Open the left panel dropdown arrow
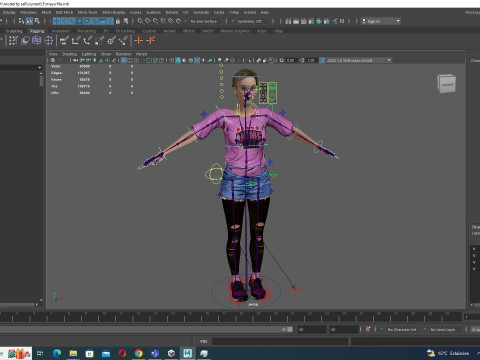 [40, 68]
